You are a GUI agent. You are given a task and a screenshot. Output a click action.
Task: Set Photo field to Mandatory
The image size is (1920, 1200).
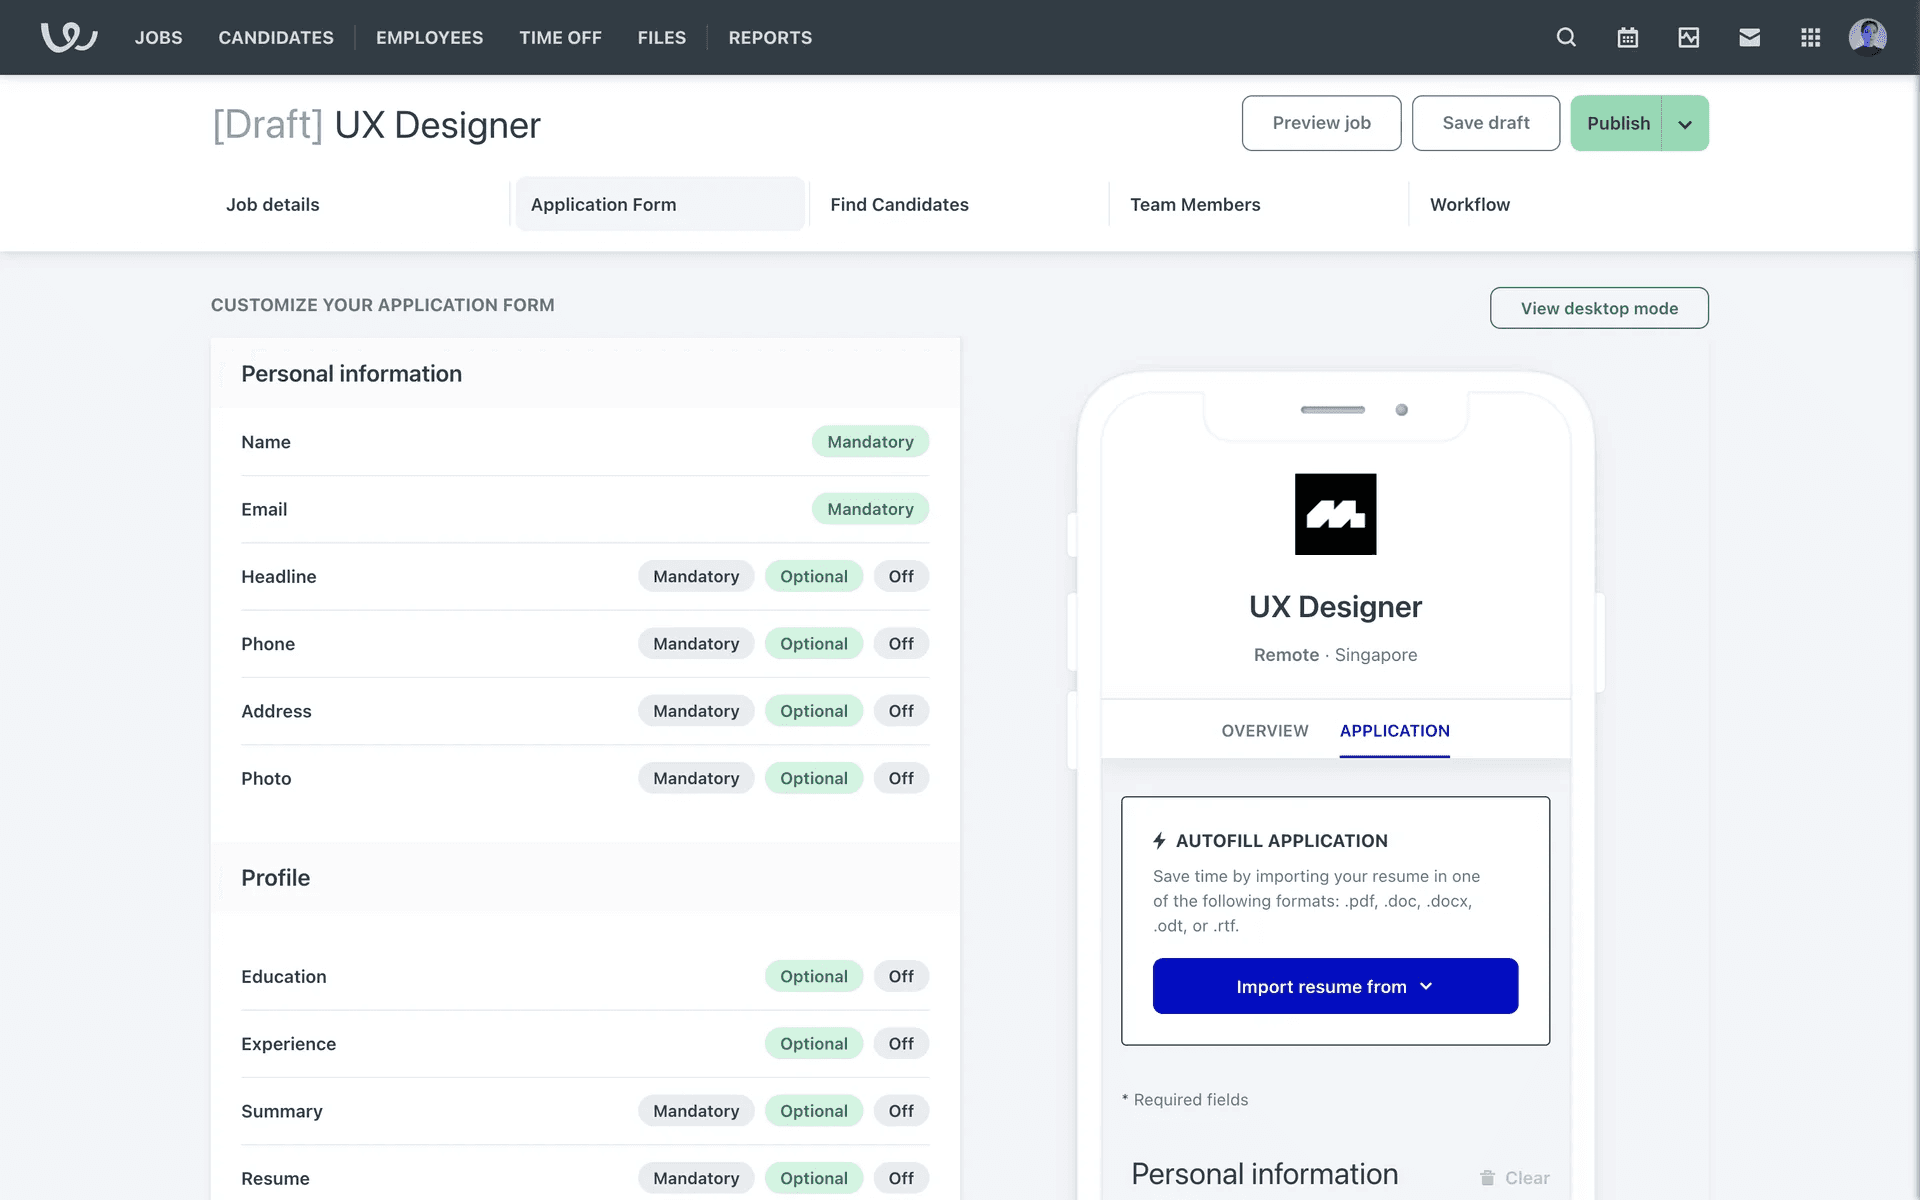point(696,778)
